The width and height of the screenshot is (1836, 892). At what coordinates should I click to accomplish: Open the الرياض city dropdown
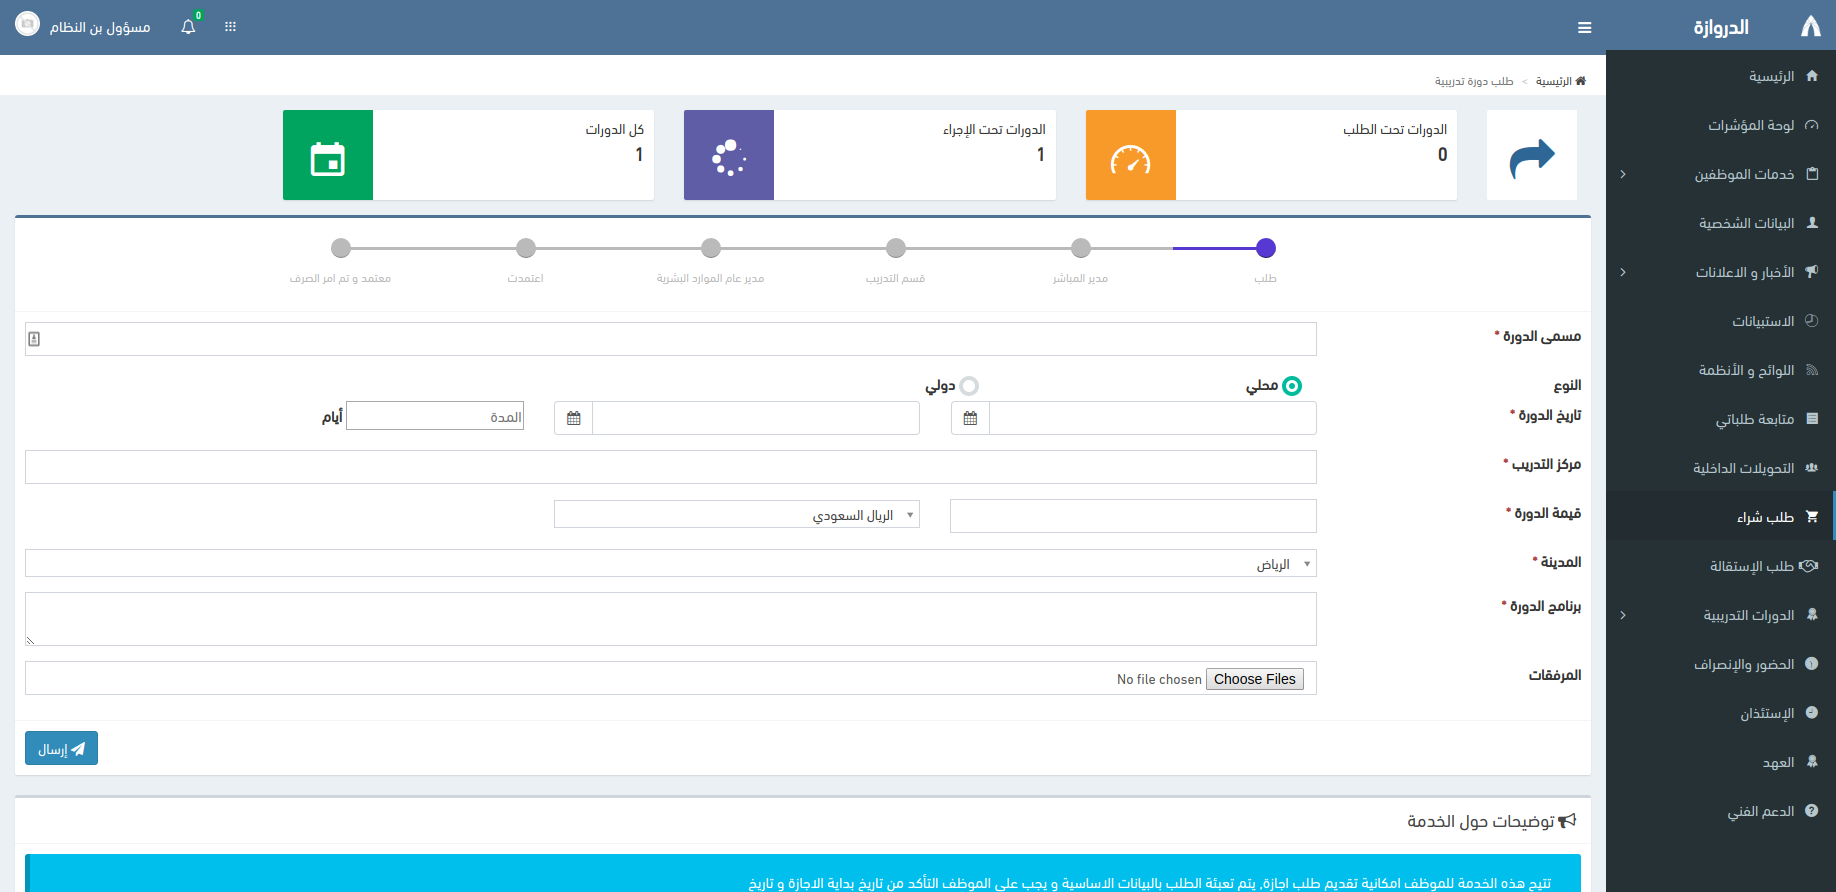click(670, 564)
